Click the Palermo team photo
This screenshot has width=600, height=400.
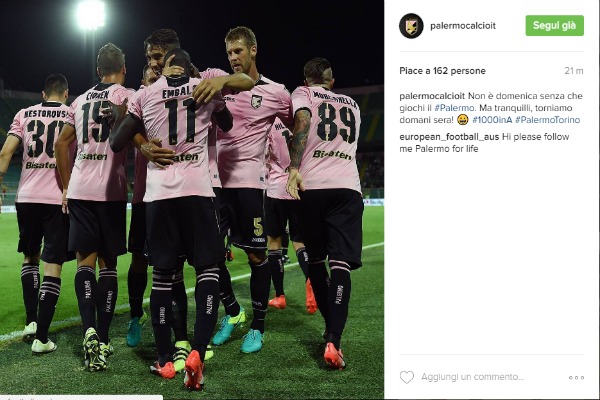(192, 198)
